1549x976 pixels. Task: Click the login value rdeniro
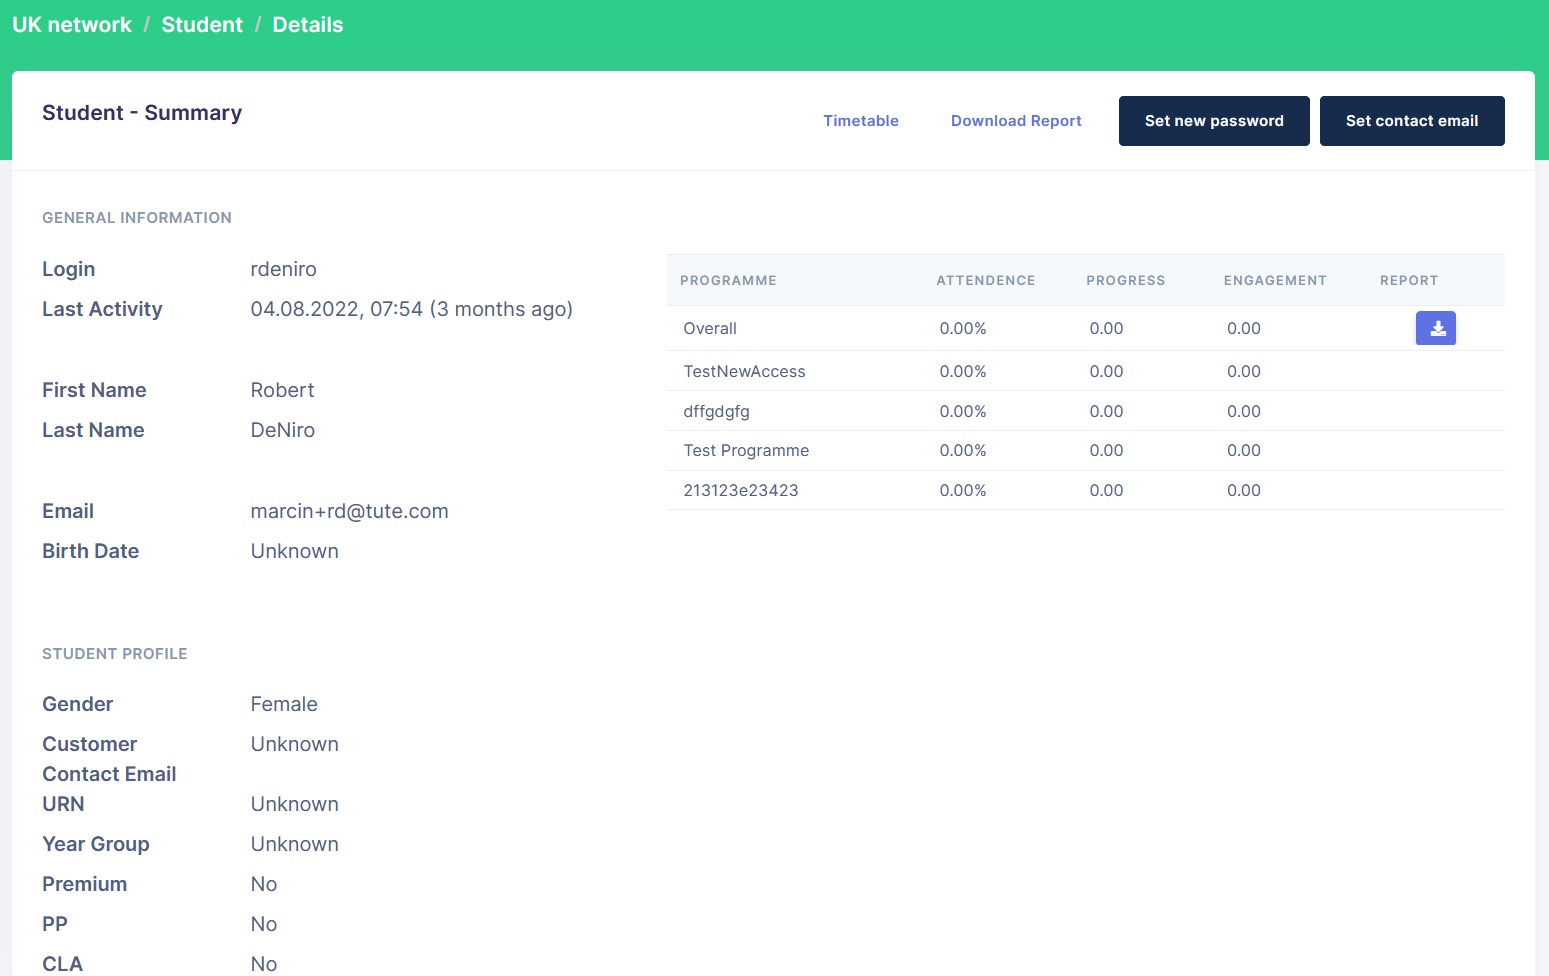[283, 269]
